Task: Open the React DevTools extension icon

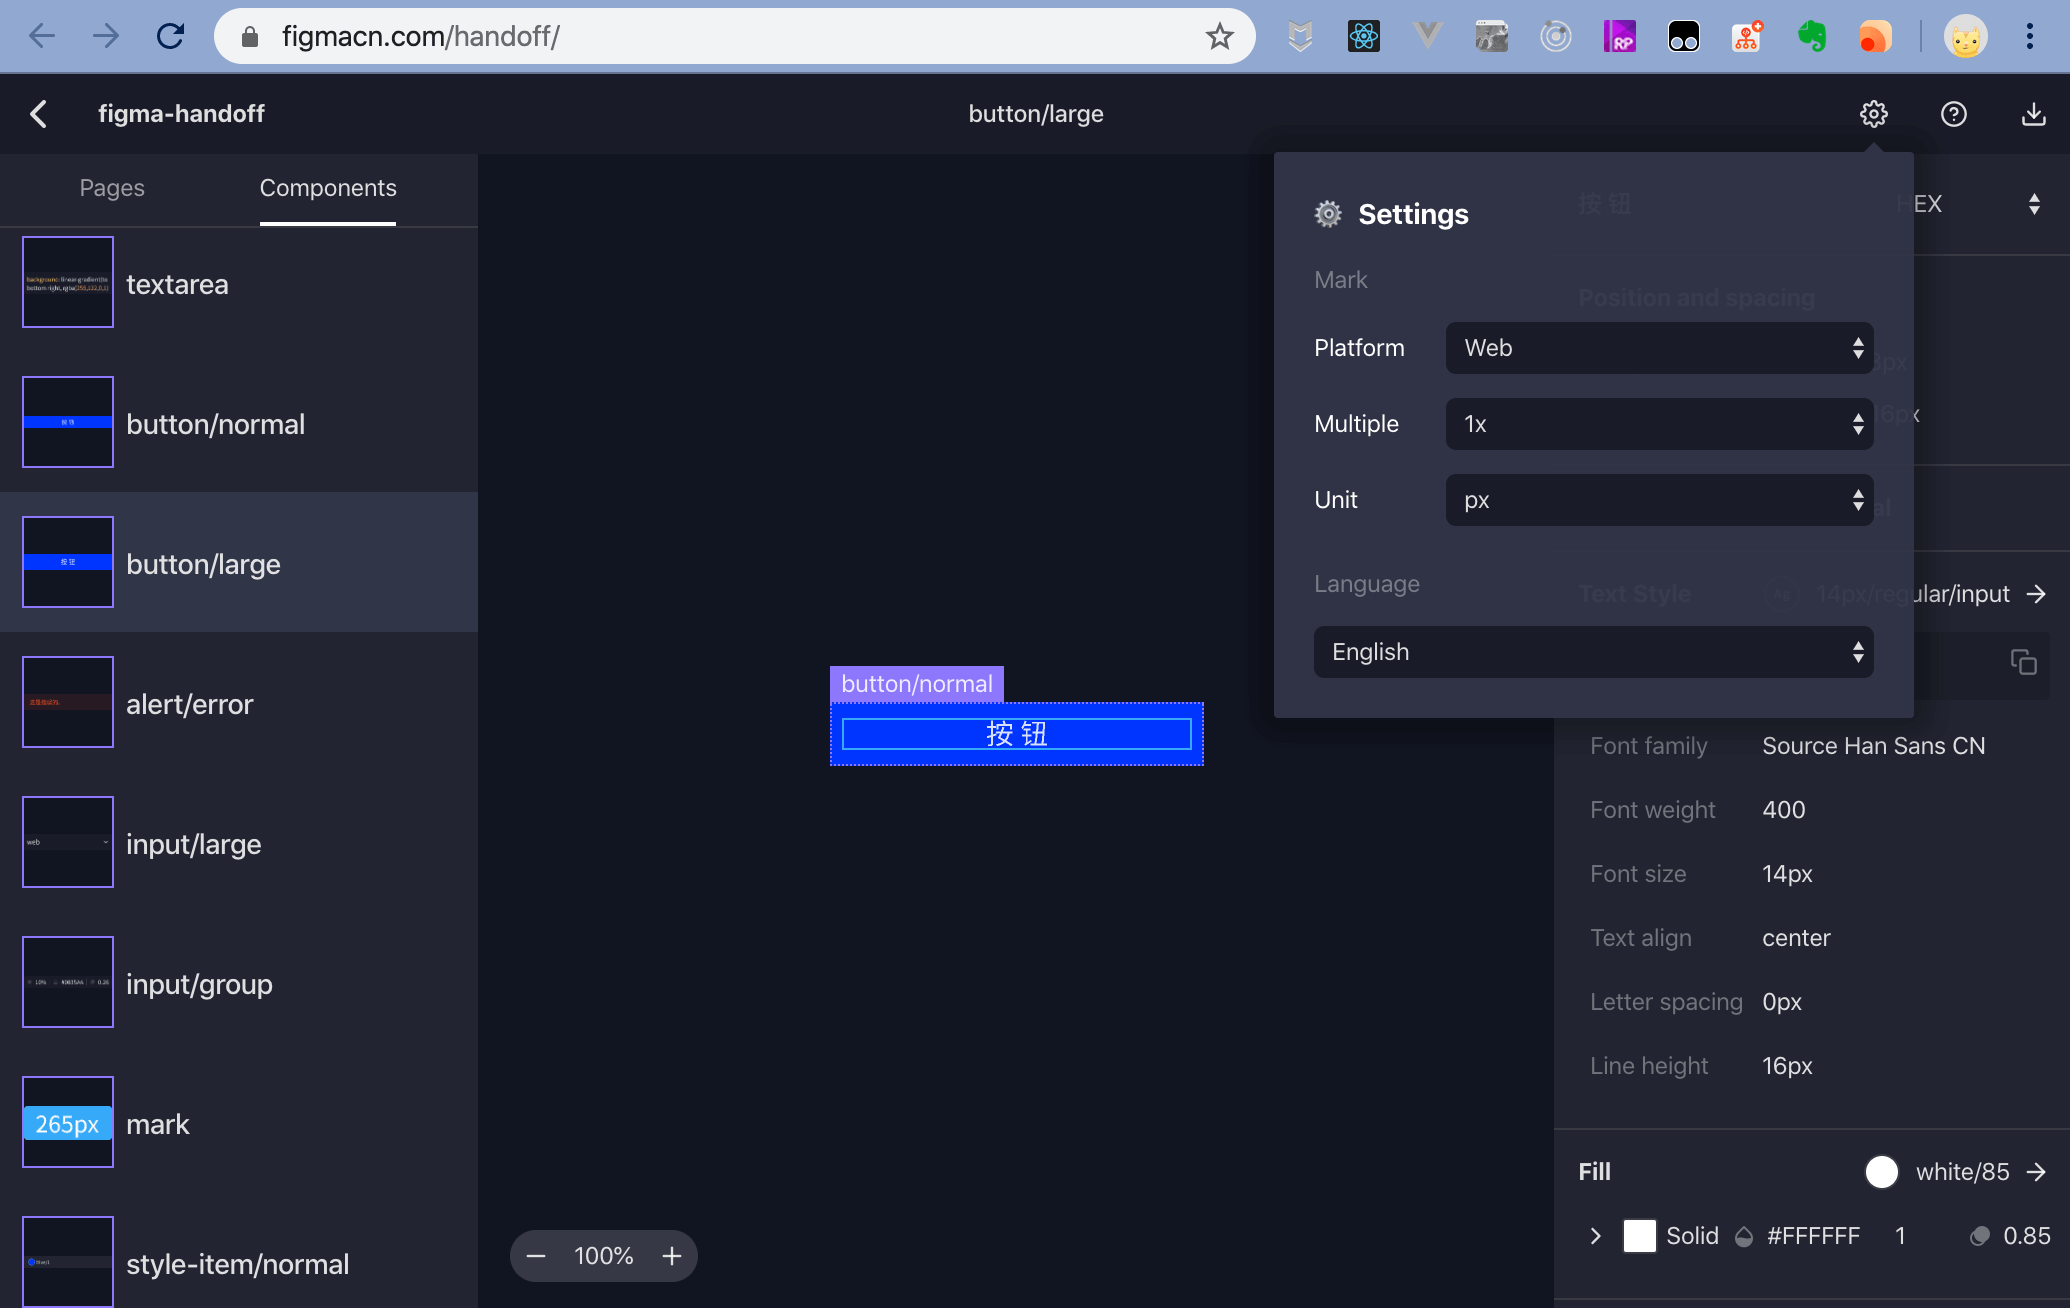Action: coord(1363,37)
